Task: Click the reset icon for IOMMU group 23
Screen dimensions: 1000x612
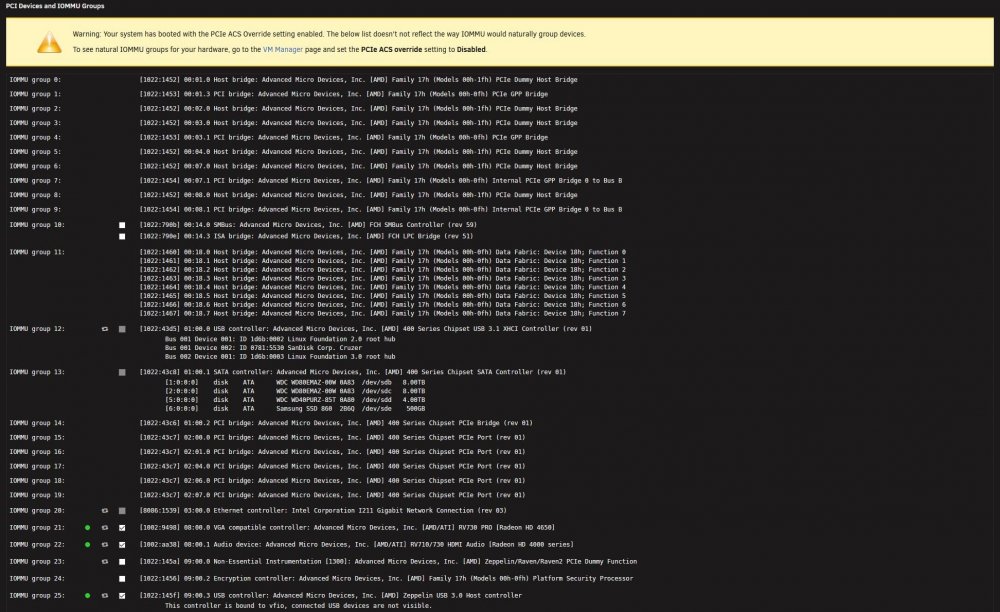Action: click(x=105, y=562)
